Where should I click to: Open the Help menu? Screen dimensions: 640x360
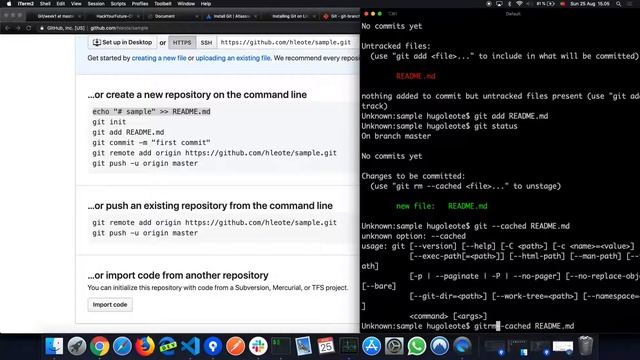(206, 4)
